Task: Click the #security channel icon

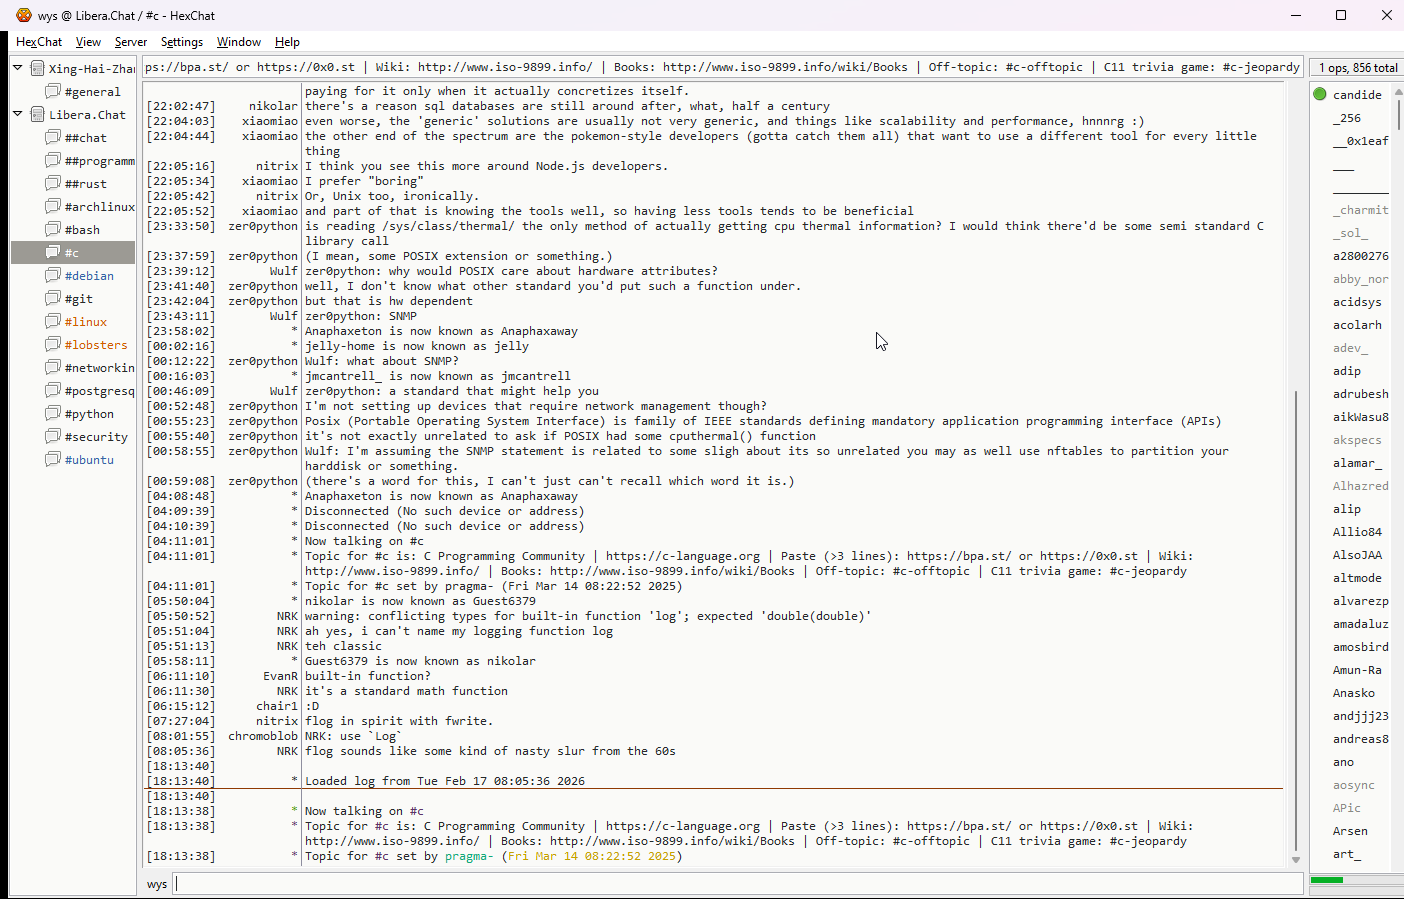Action: point(53,436)
